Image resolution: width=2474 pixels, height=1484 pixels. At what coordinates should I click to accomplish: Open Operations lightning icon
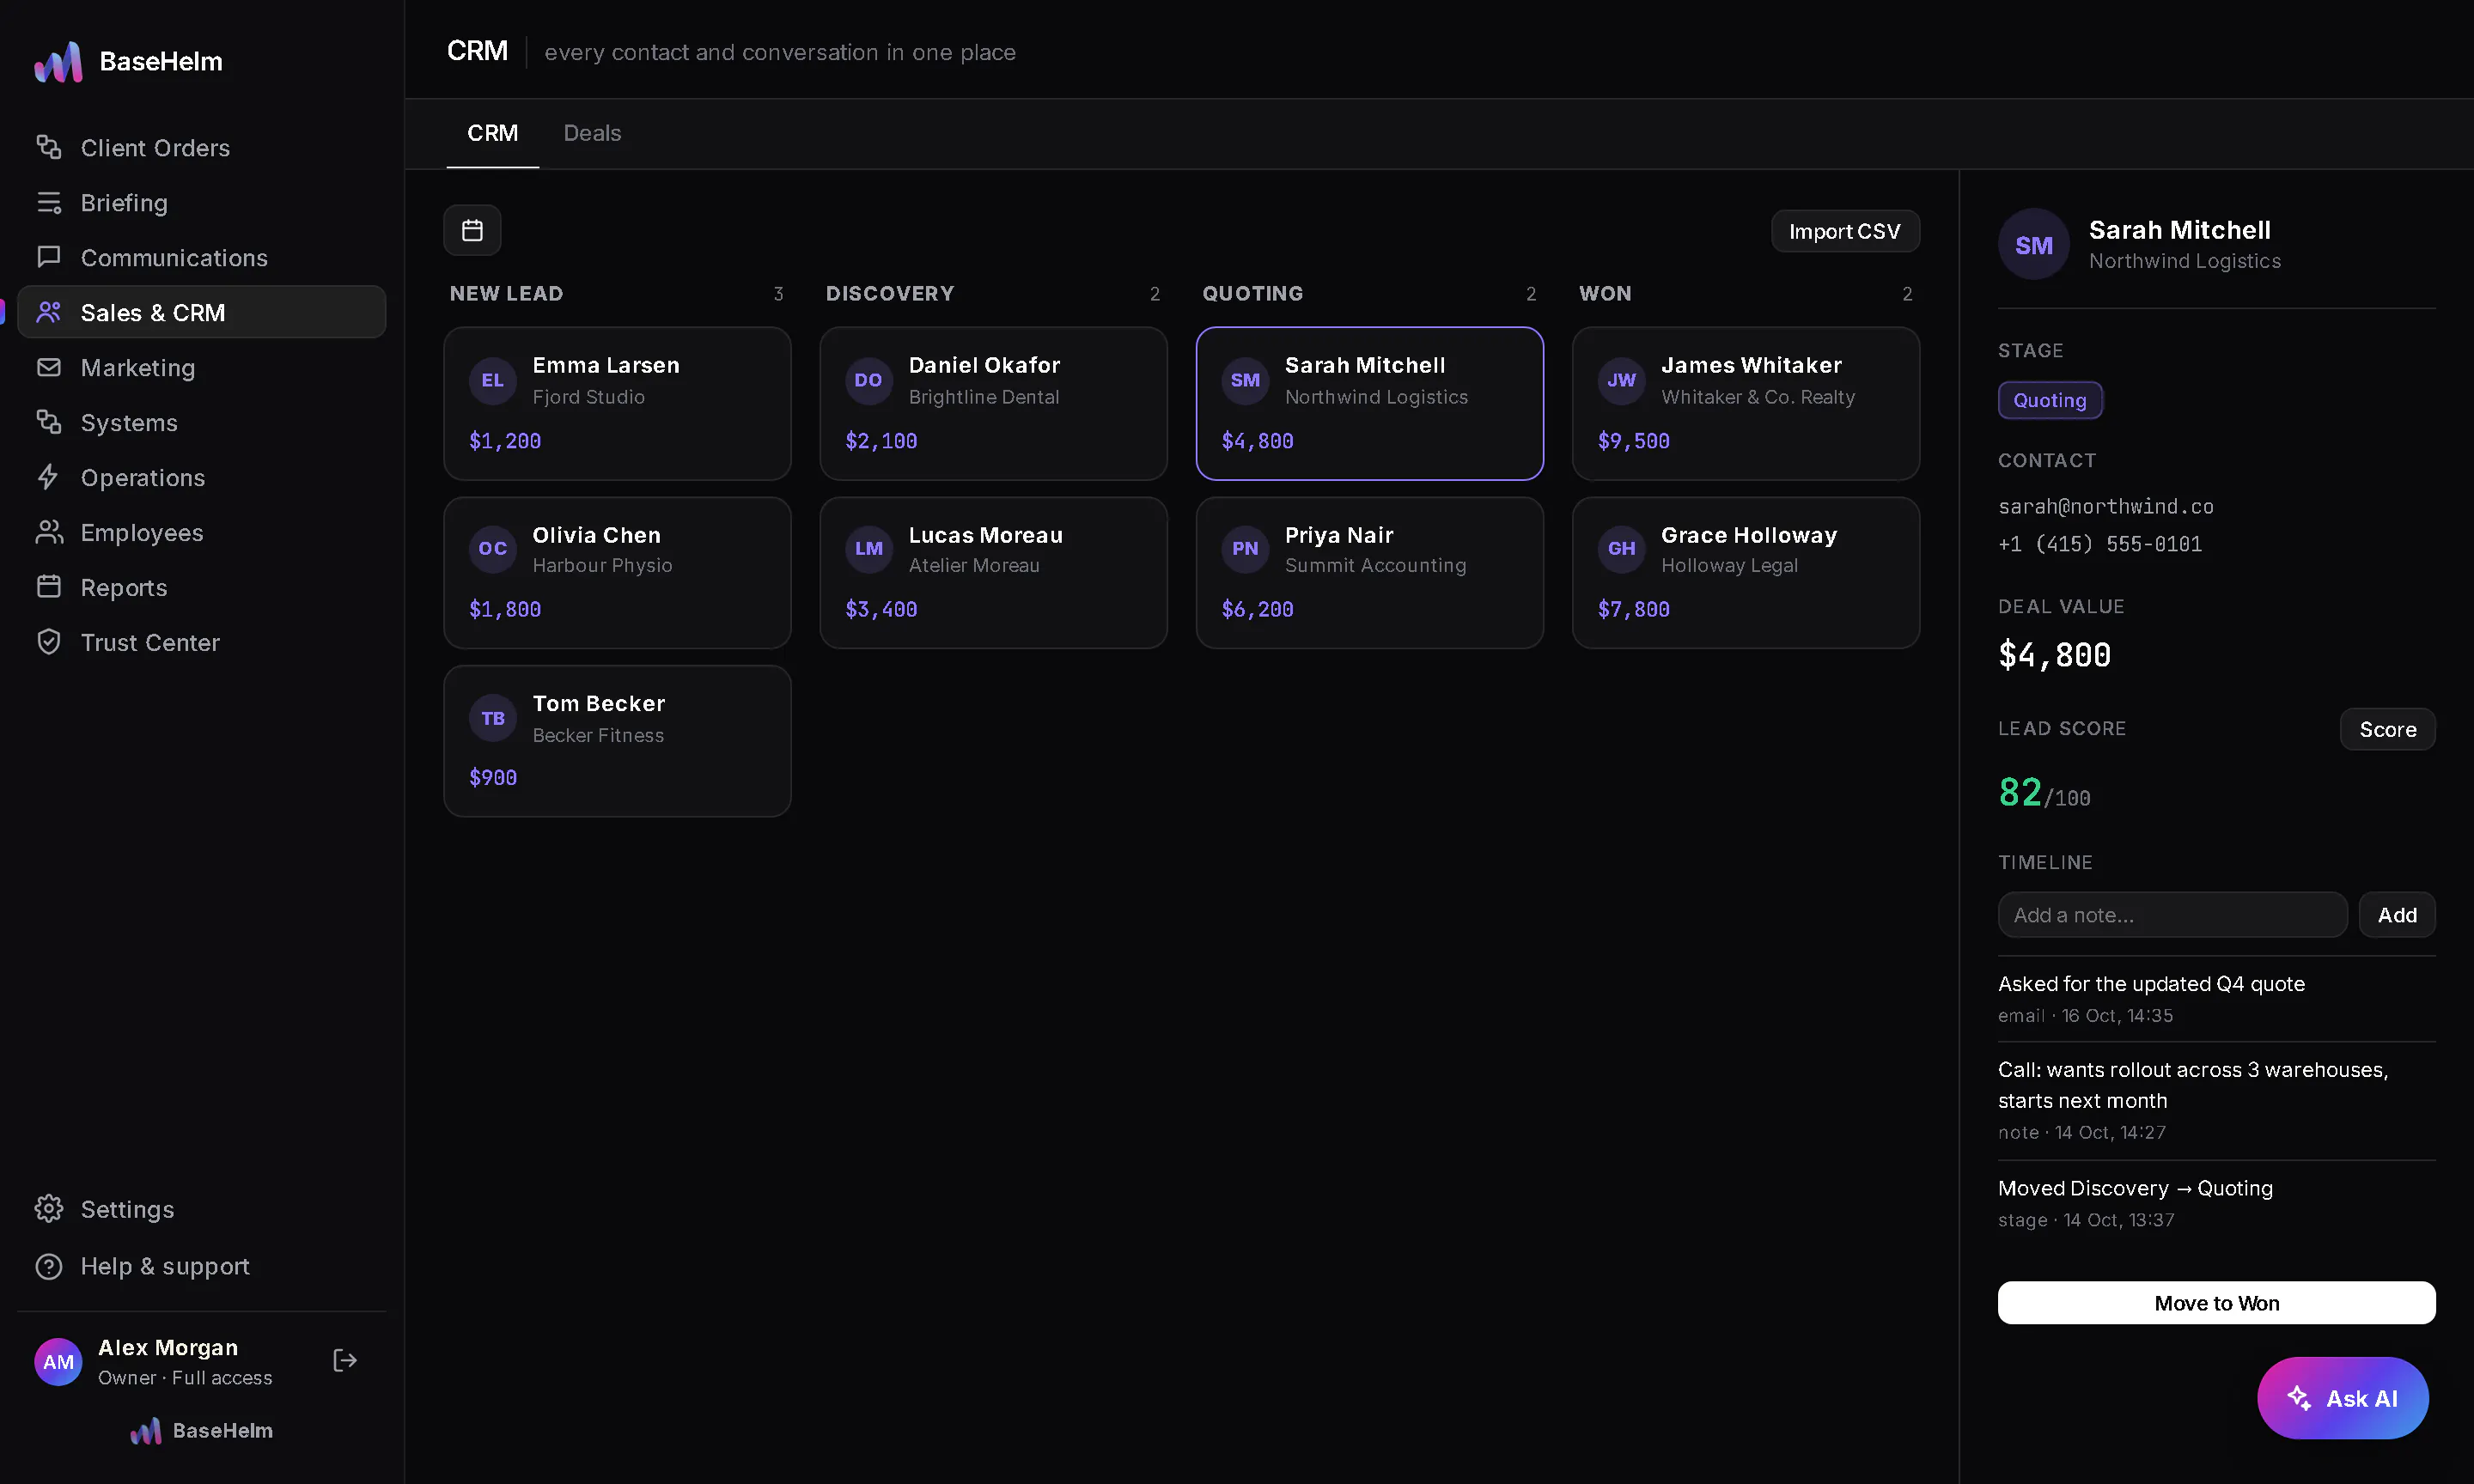pos(48,477)
